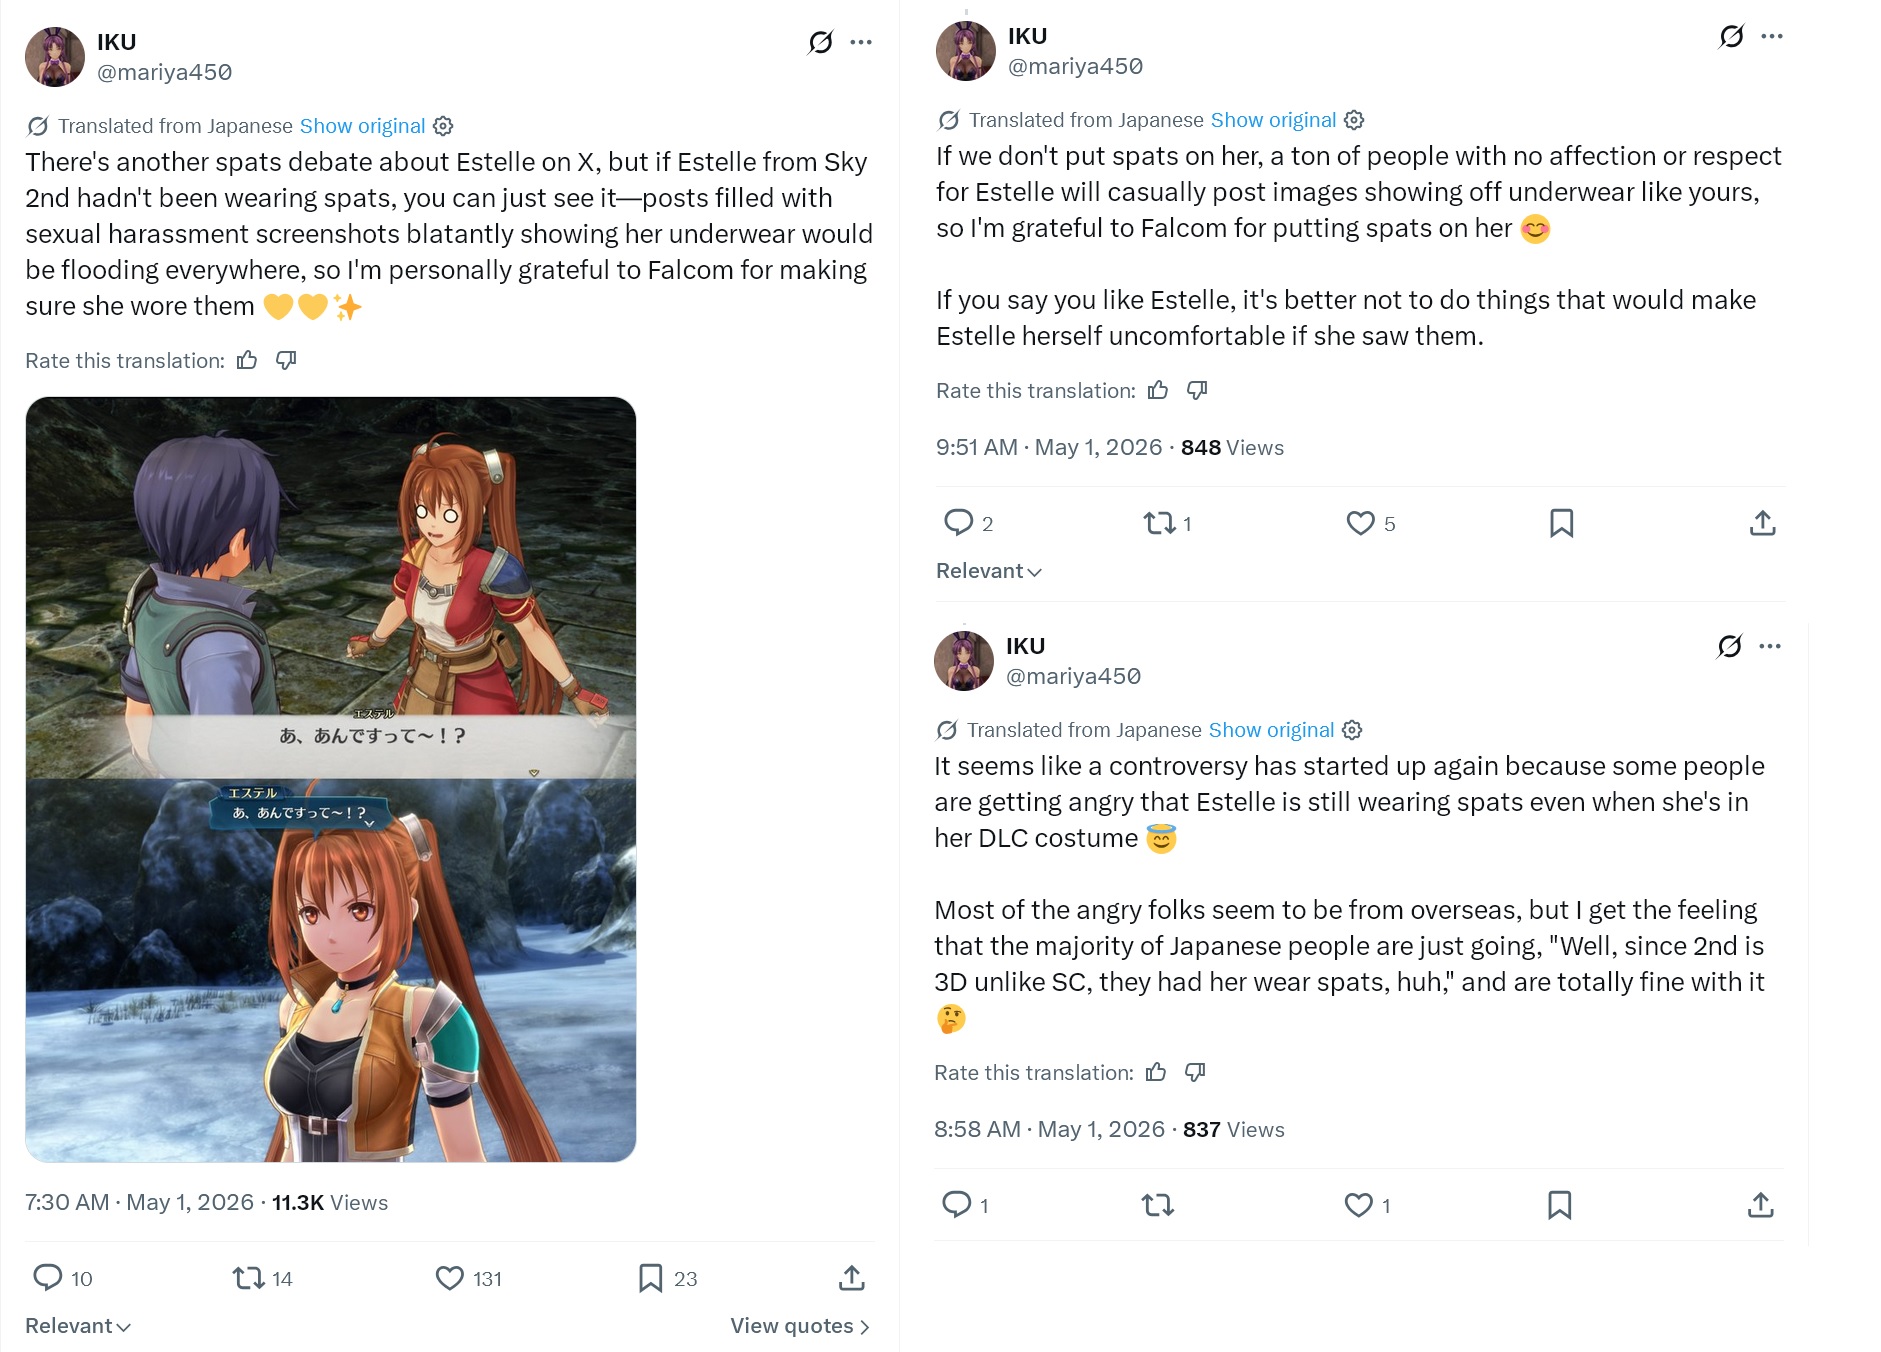Share the 8:58 AM post
Screen dimensions: 1881x1352
tap(1760, 1205)
